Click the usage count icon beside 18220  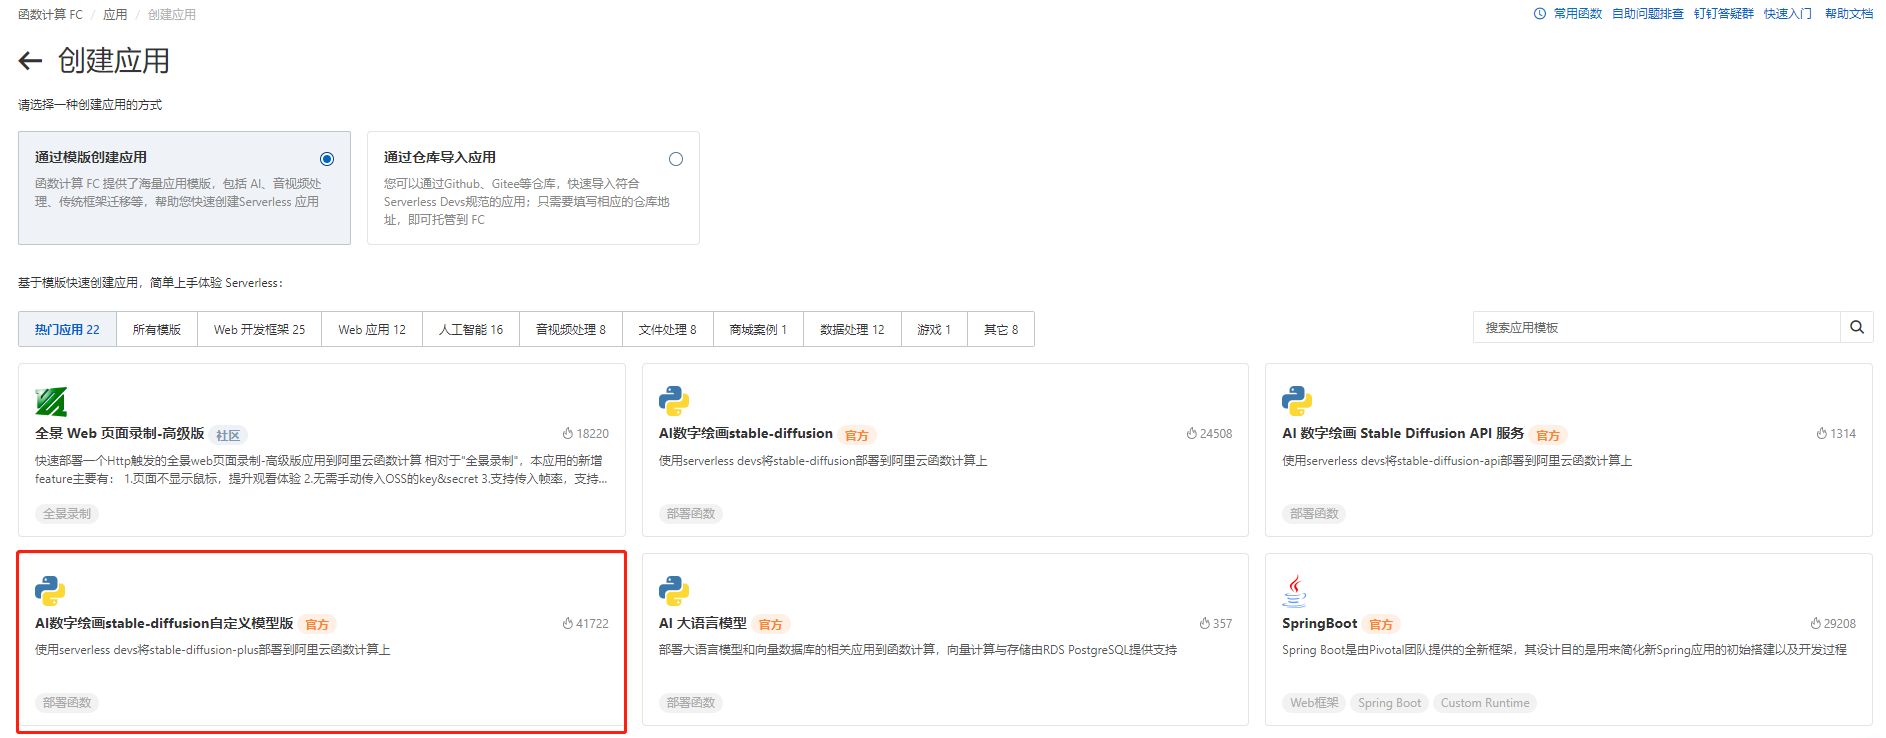(568, 434)
